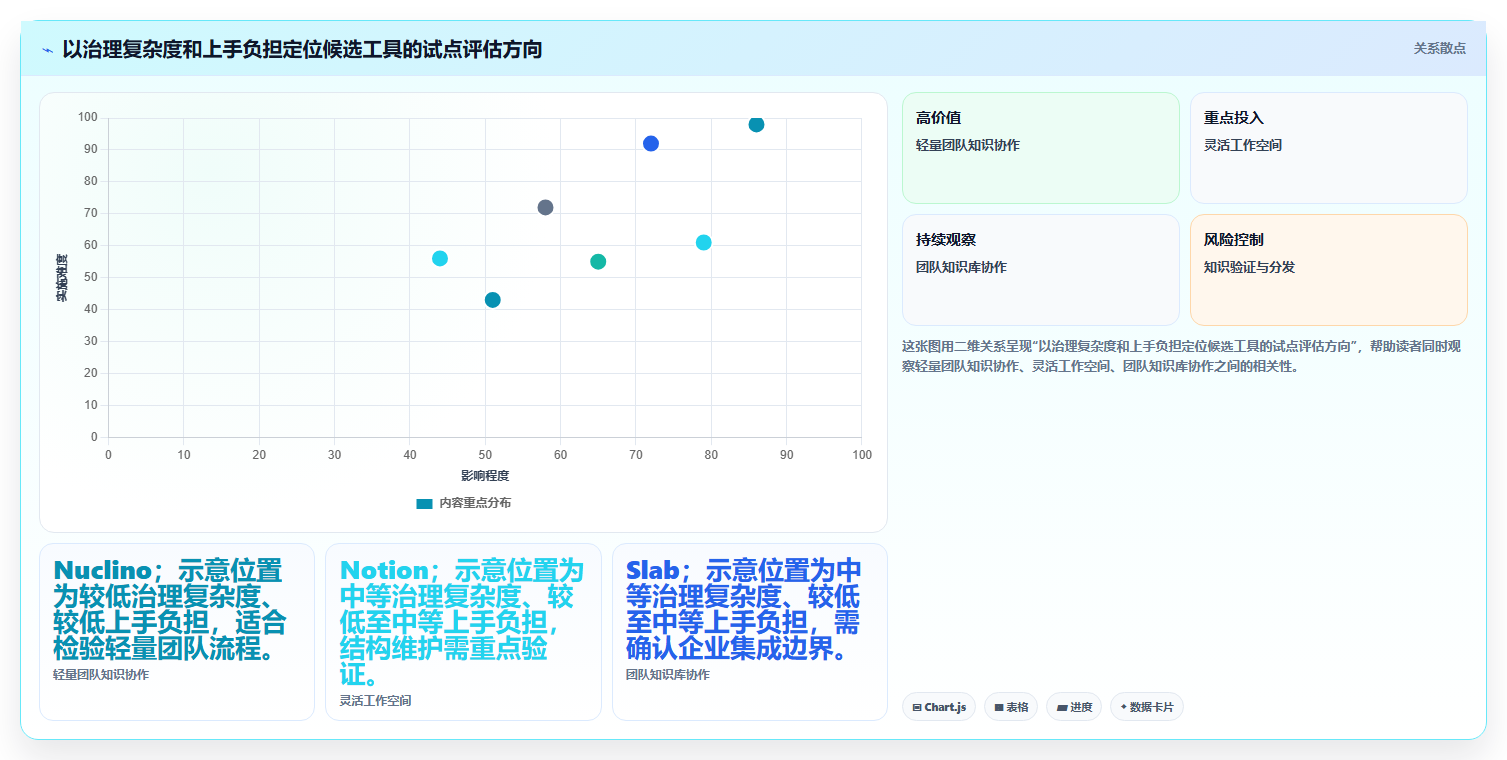Click the x-axis tick label 50
The width and height of the screenshot is (1507, 760).
point(485,455)
